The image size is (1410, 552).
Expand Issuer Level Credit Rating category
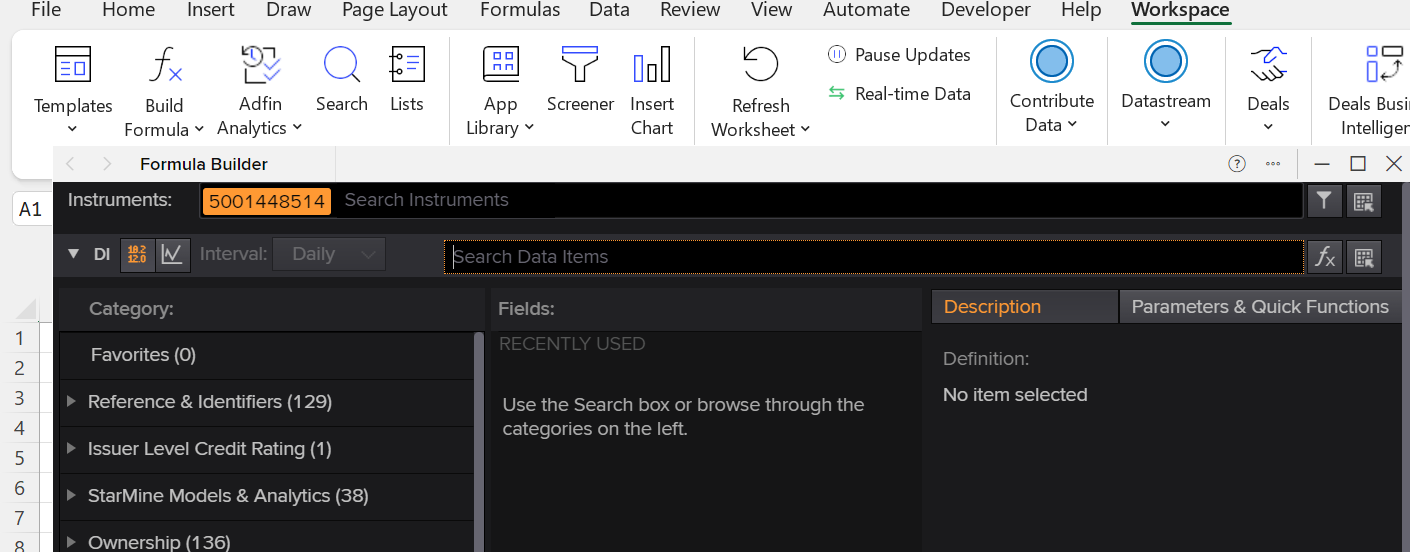coord(71,449)
